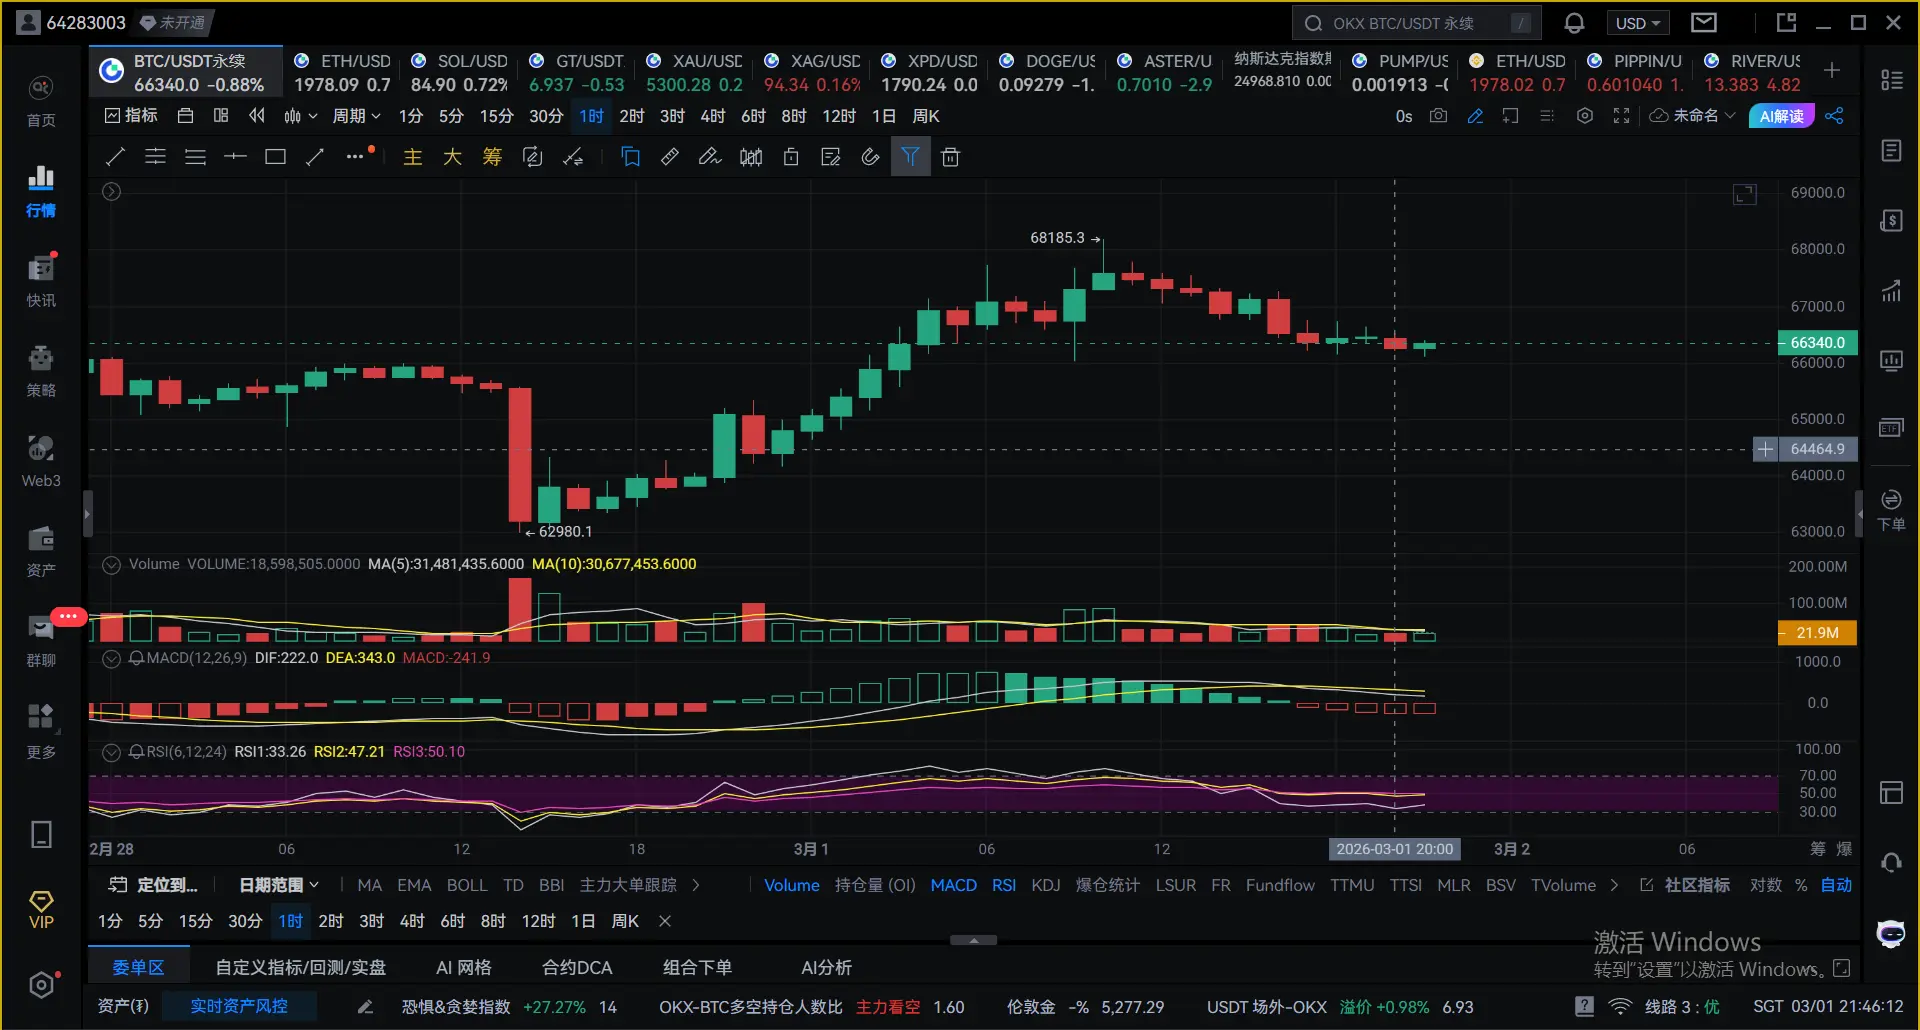This screenshot has height=1030, width=1920.
Task: Open 社区指标 community indicators
Action: tap(1685, 885)
